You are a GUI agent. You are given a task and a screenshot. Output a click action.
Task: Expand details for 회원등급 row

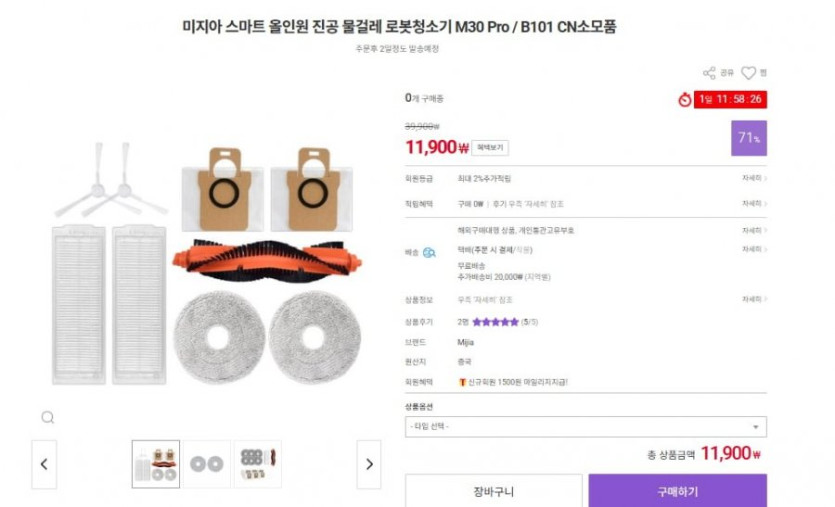click(754, 178)
